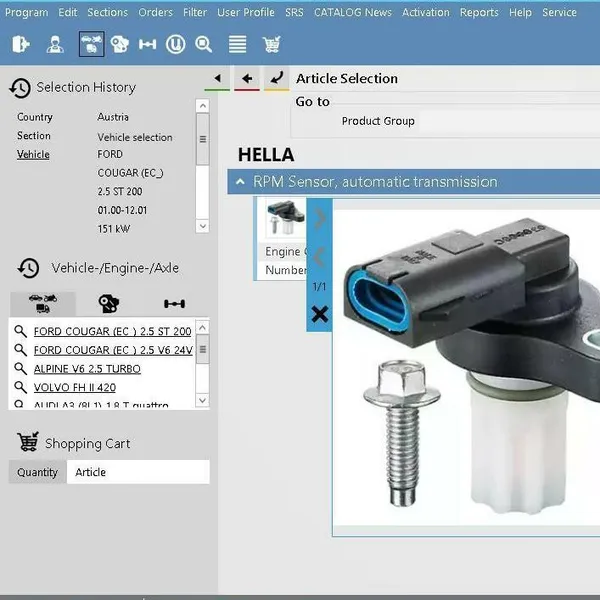Open the SRS menu
The height and width of the screenshot is (600, 600).
tap(294, 13)
